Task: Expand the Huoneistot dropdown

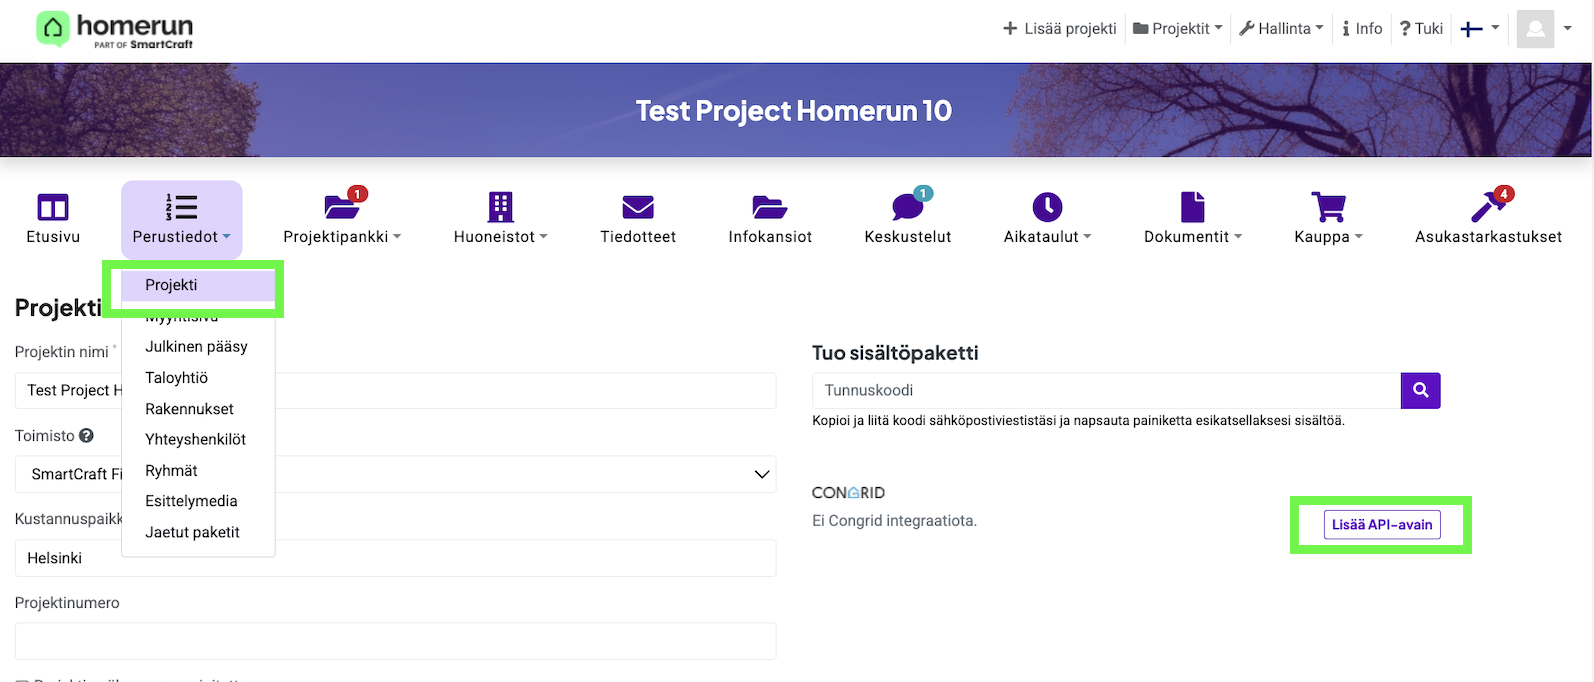Action: tap(500, 237)
